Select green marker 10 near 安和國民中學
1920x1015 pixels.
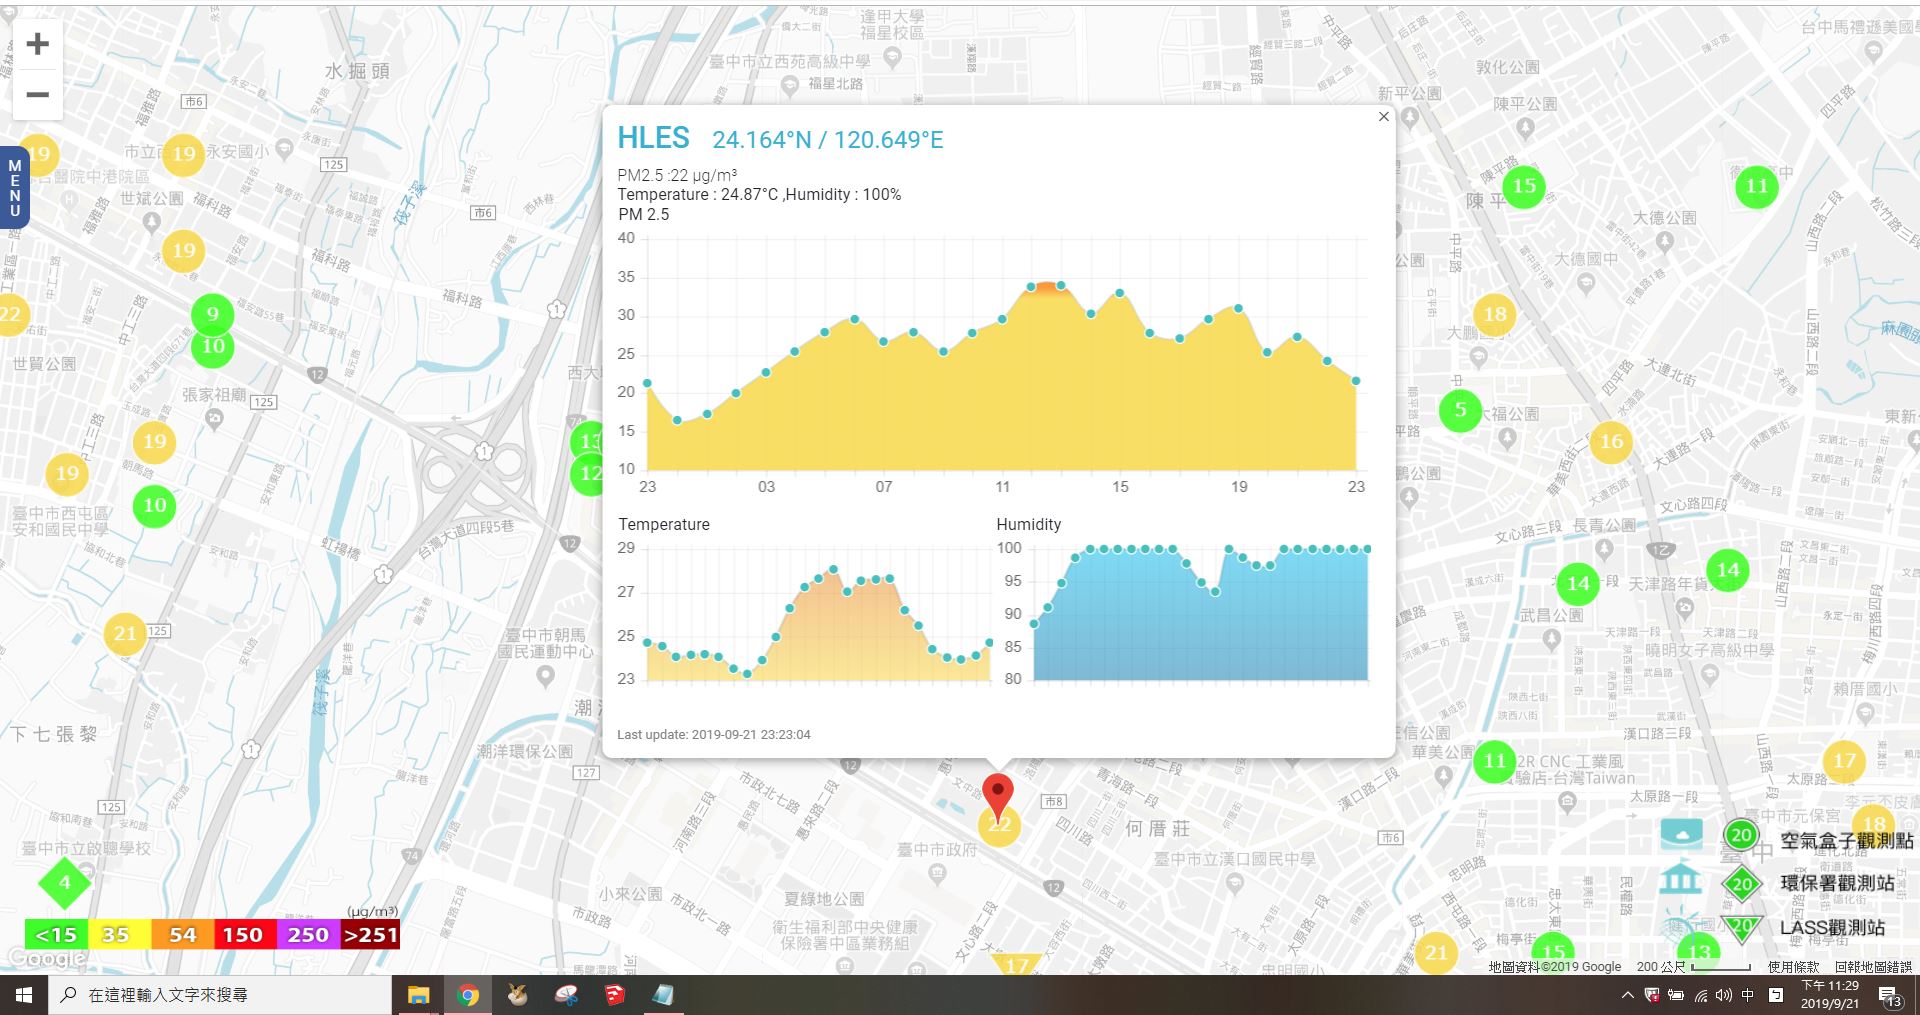coord(154,505)
